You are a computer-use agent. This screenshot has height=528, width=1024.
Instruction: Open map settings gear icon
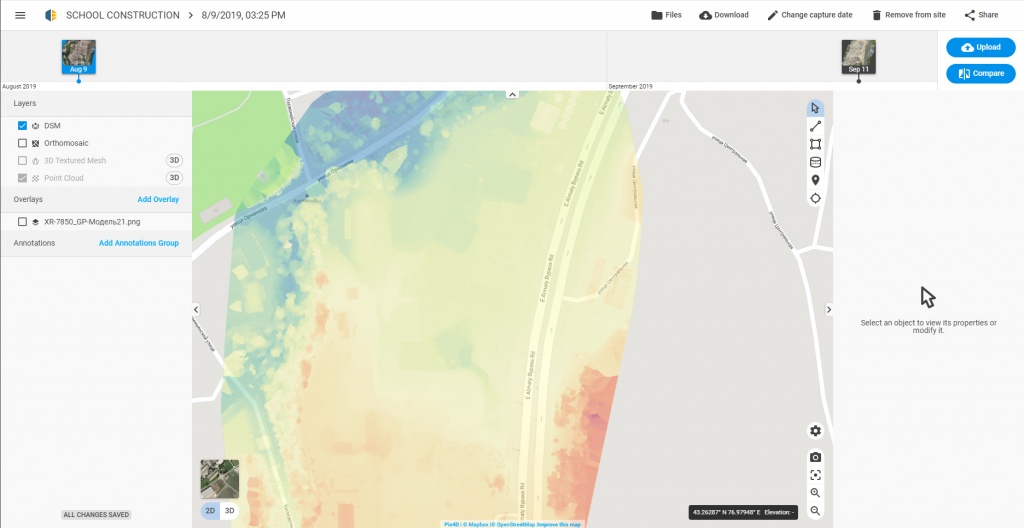(815, 431)
